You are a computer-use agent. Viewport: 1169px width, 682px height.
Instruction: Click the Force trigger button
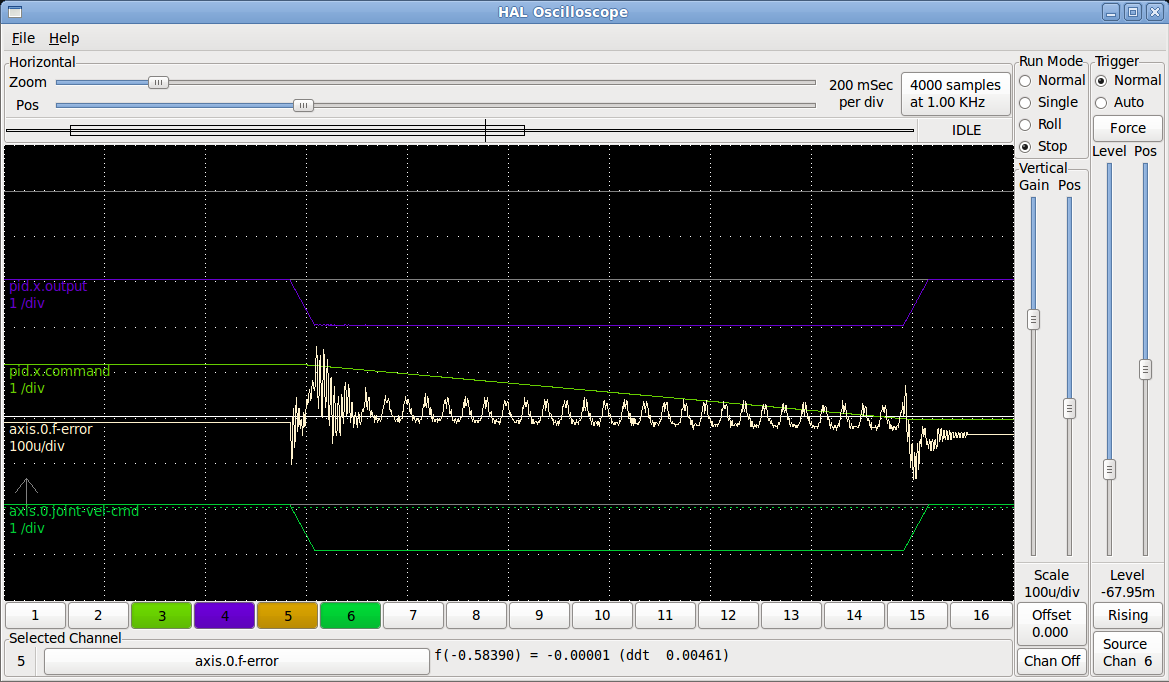click(x=1127, y=128)
